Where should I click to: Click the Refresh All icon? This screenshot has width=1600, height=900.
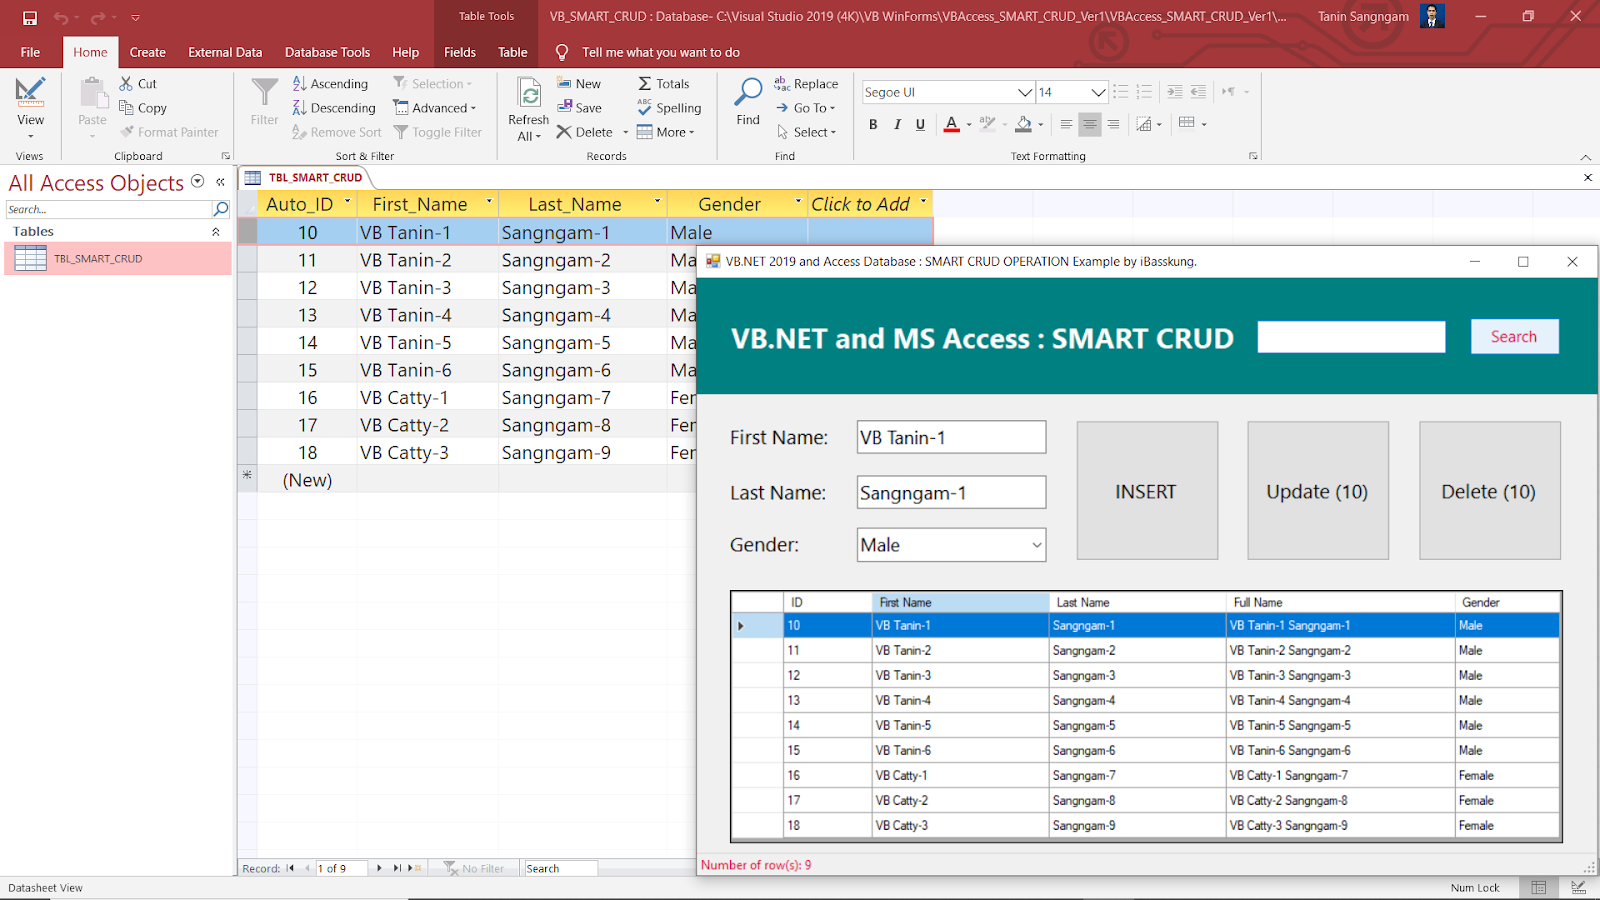(528, 94)
